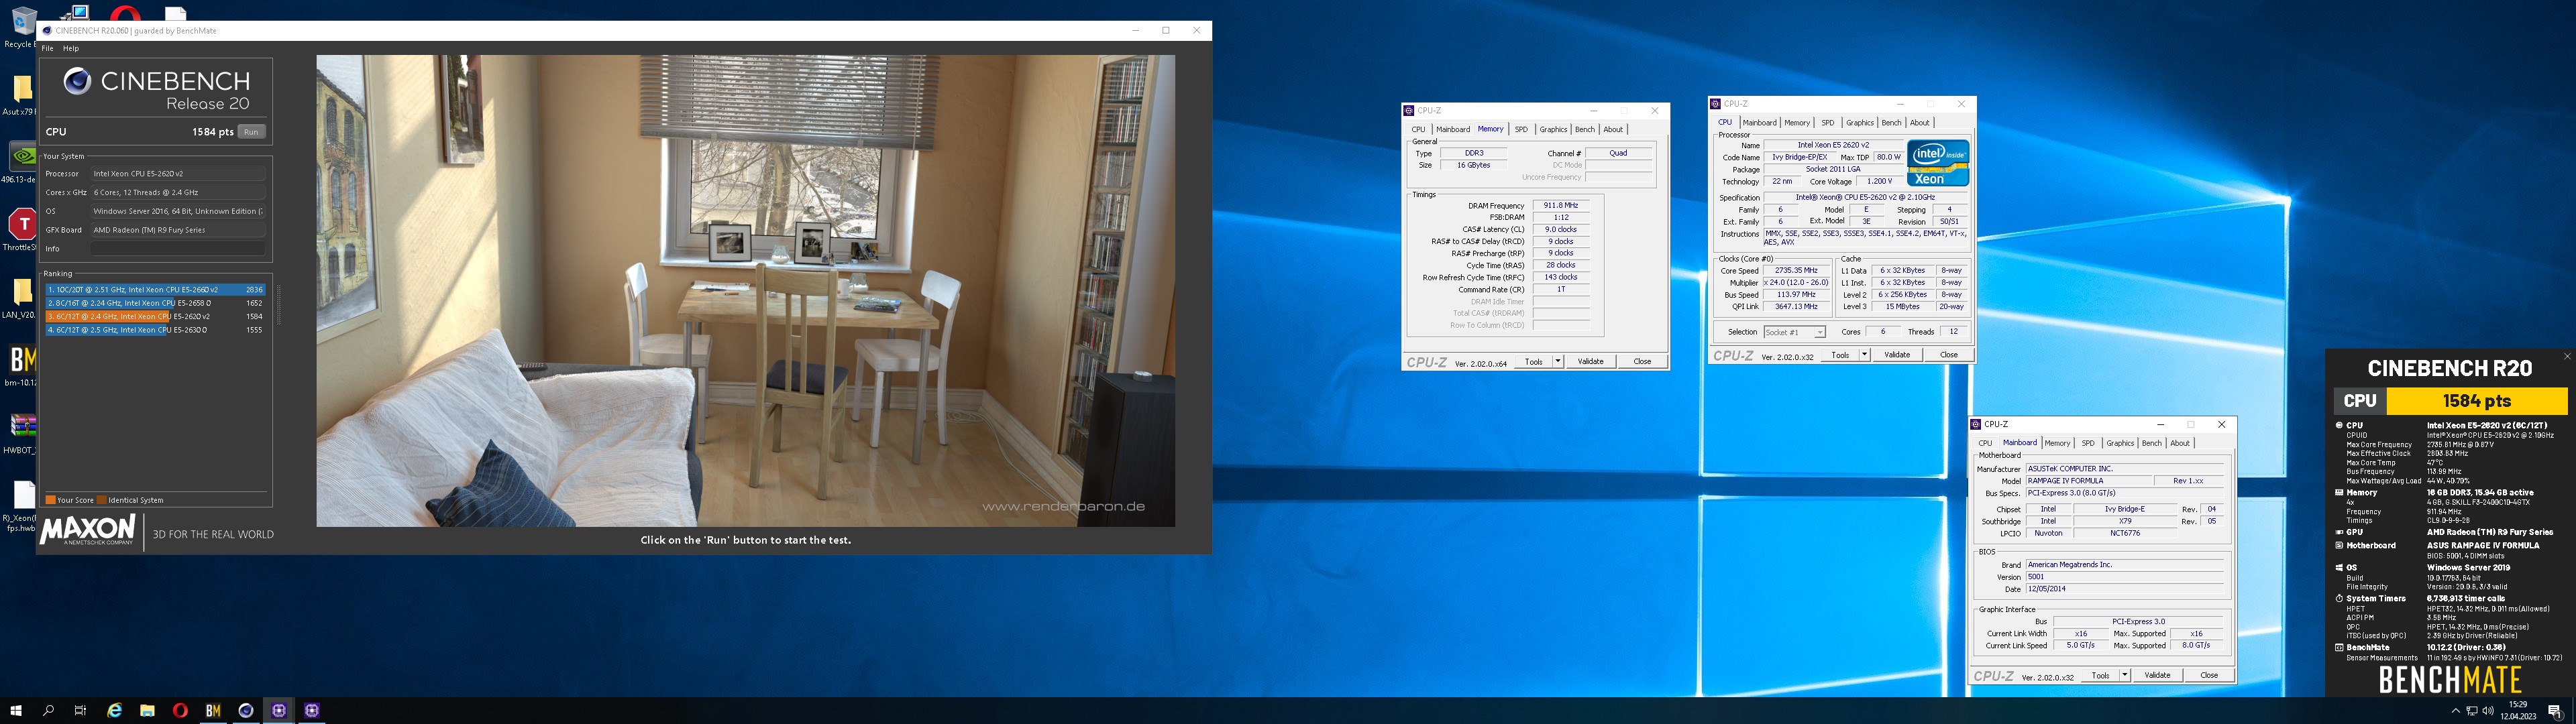Open the File menu in Cinebench
Screen dimensions: 2576x724
47,48
